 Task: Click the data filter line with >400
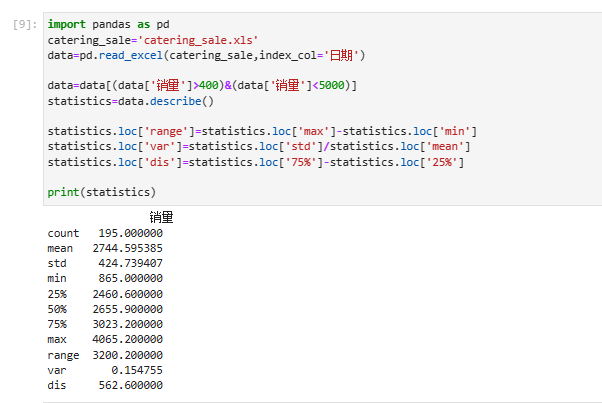tap(202, 85)
